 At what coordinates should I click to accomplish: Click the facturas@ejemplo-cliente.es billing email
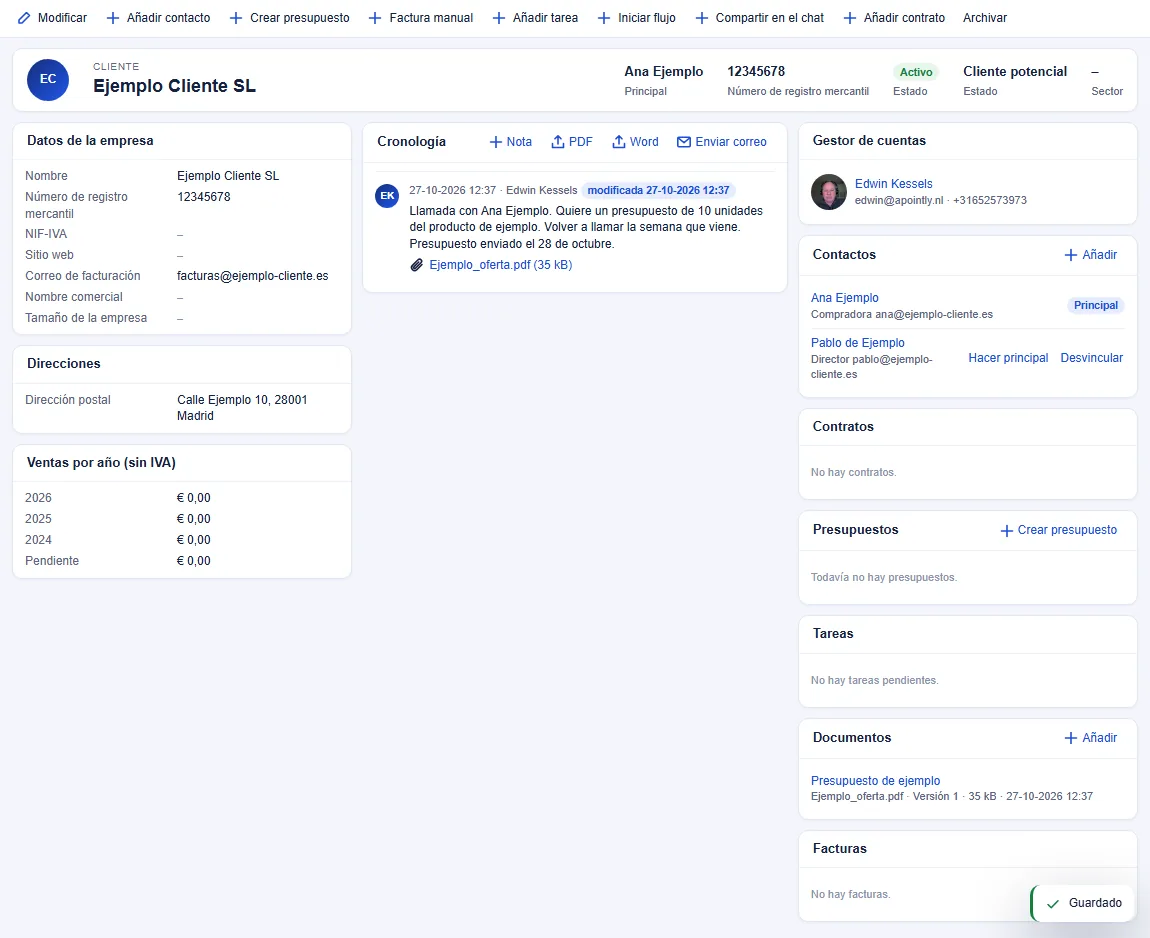(x=253, y=276)
